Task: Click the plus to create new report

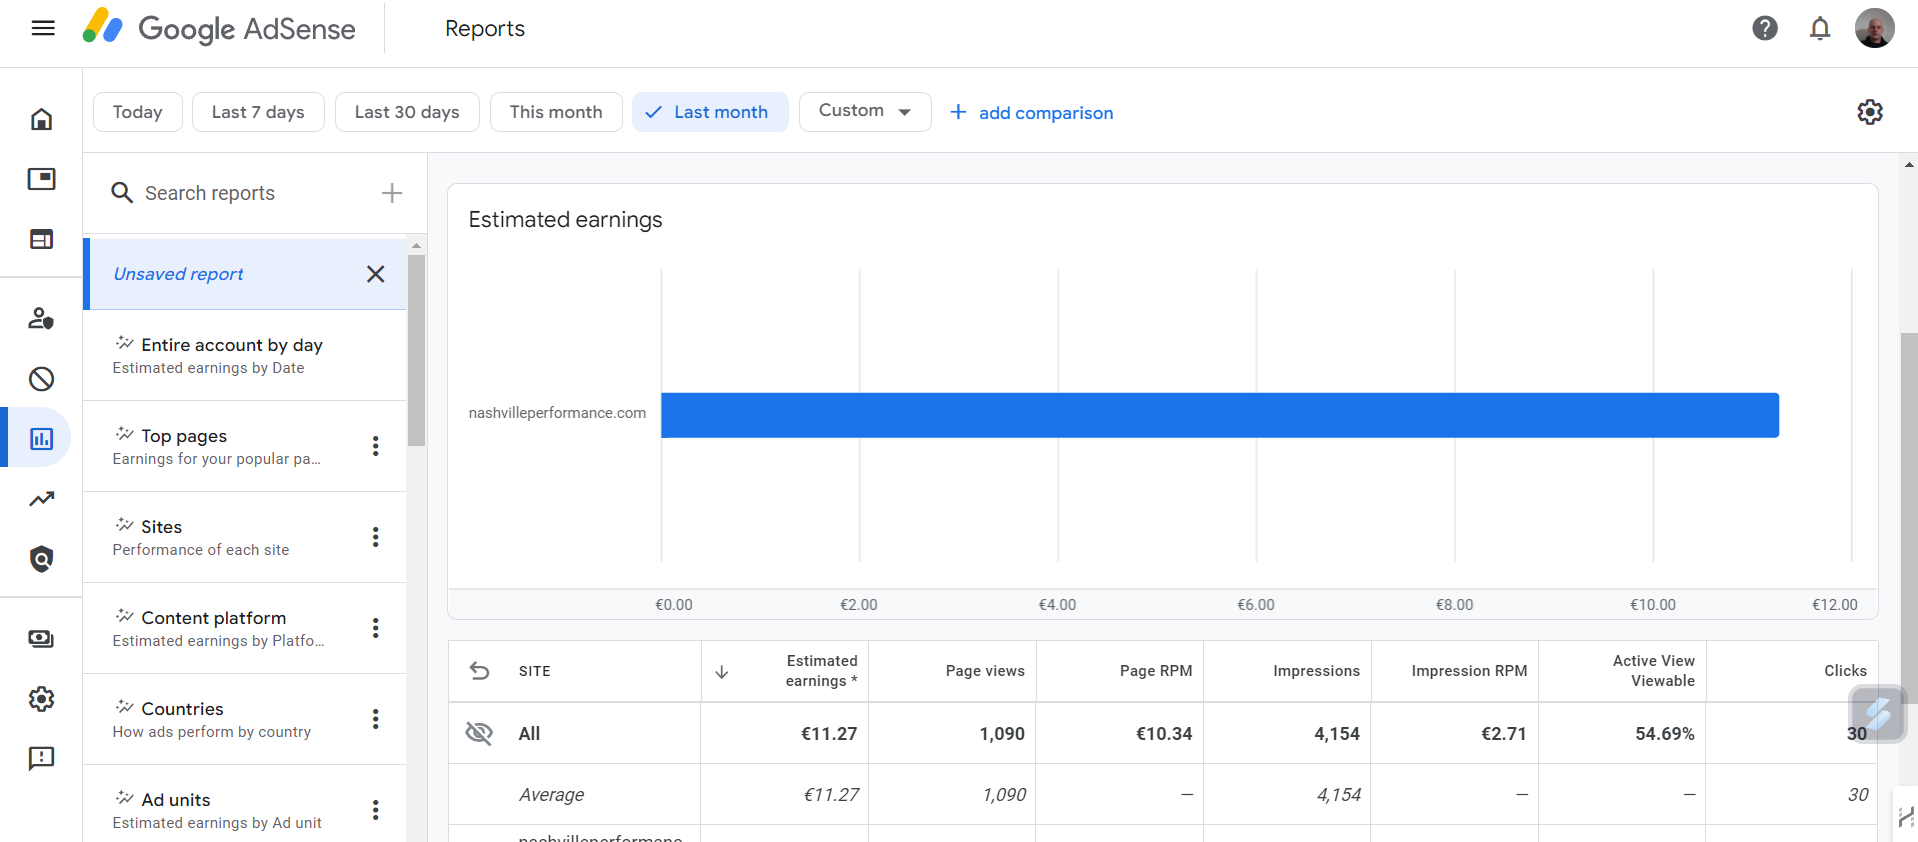Action: click(392, 193)
